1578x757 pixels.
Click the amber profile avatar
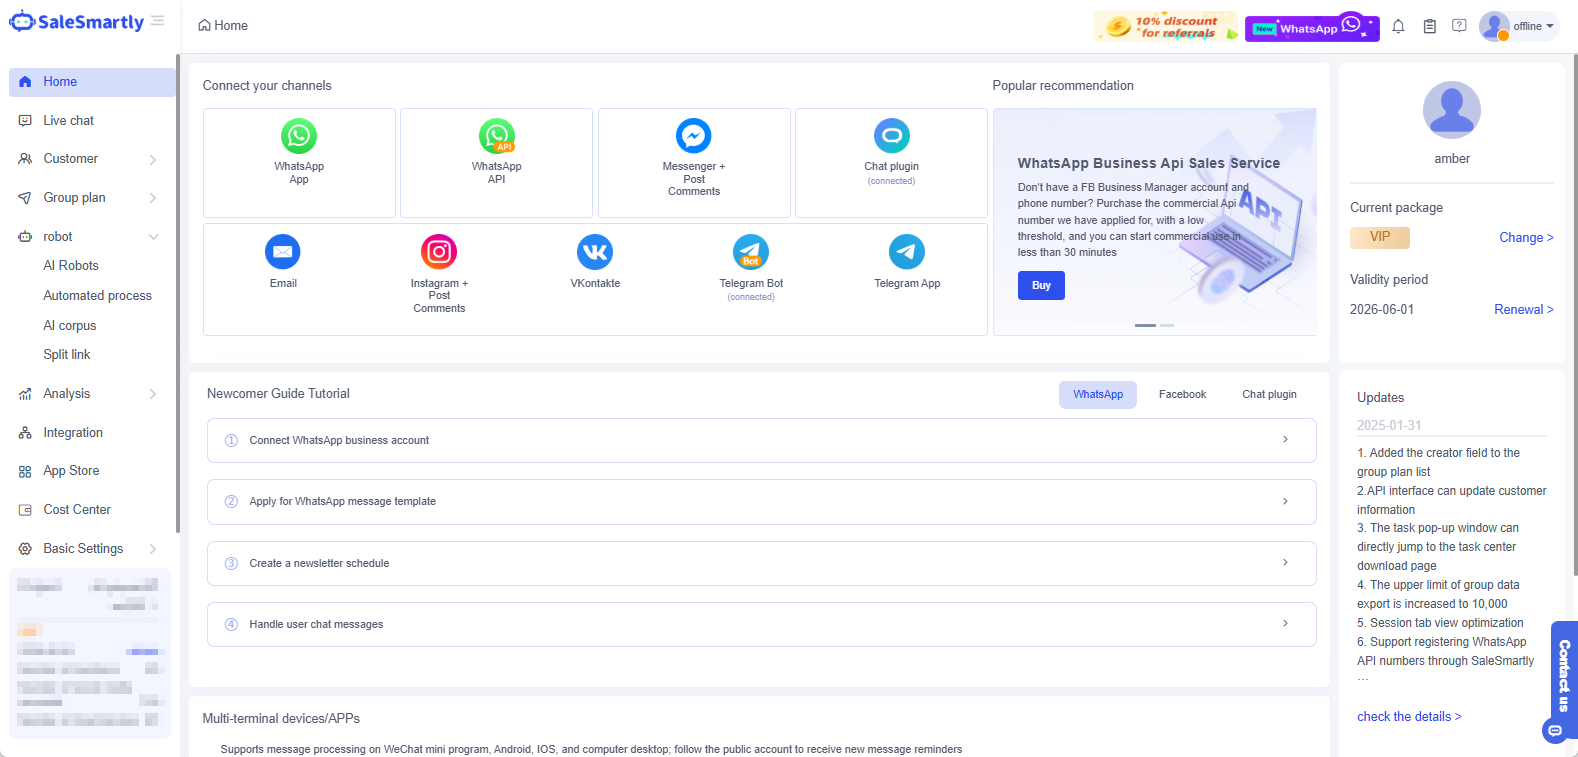[1451, 110]
